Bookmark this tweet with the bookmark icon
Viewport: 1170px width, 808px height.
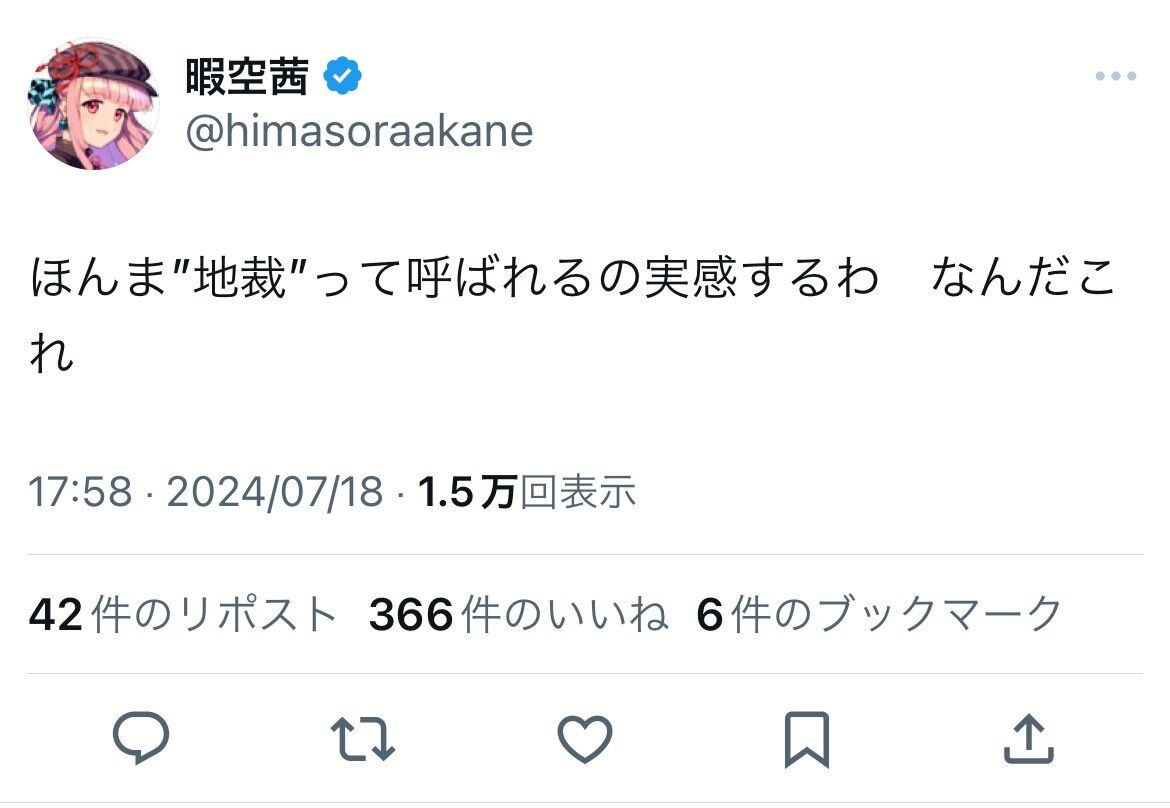pos(806,739)
